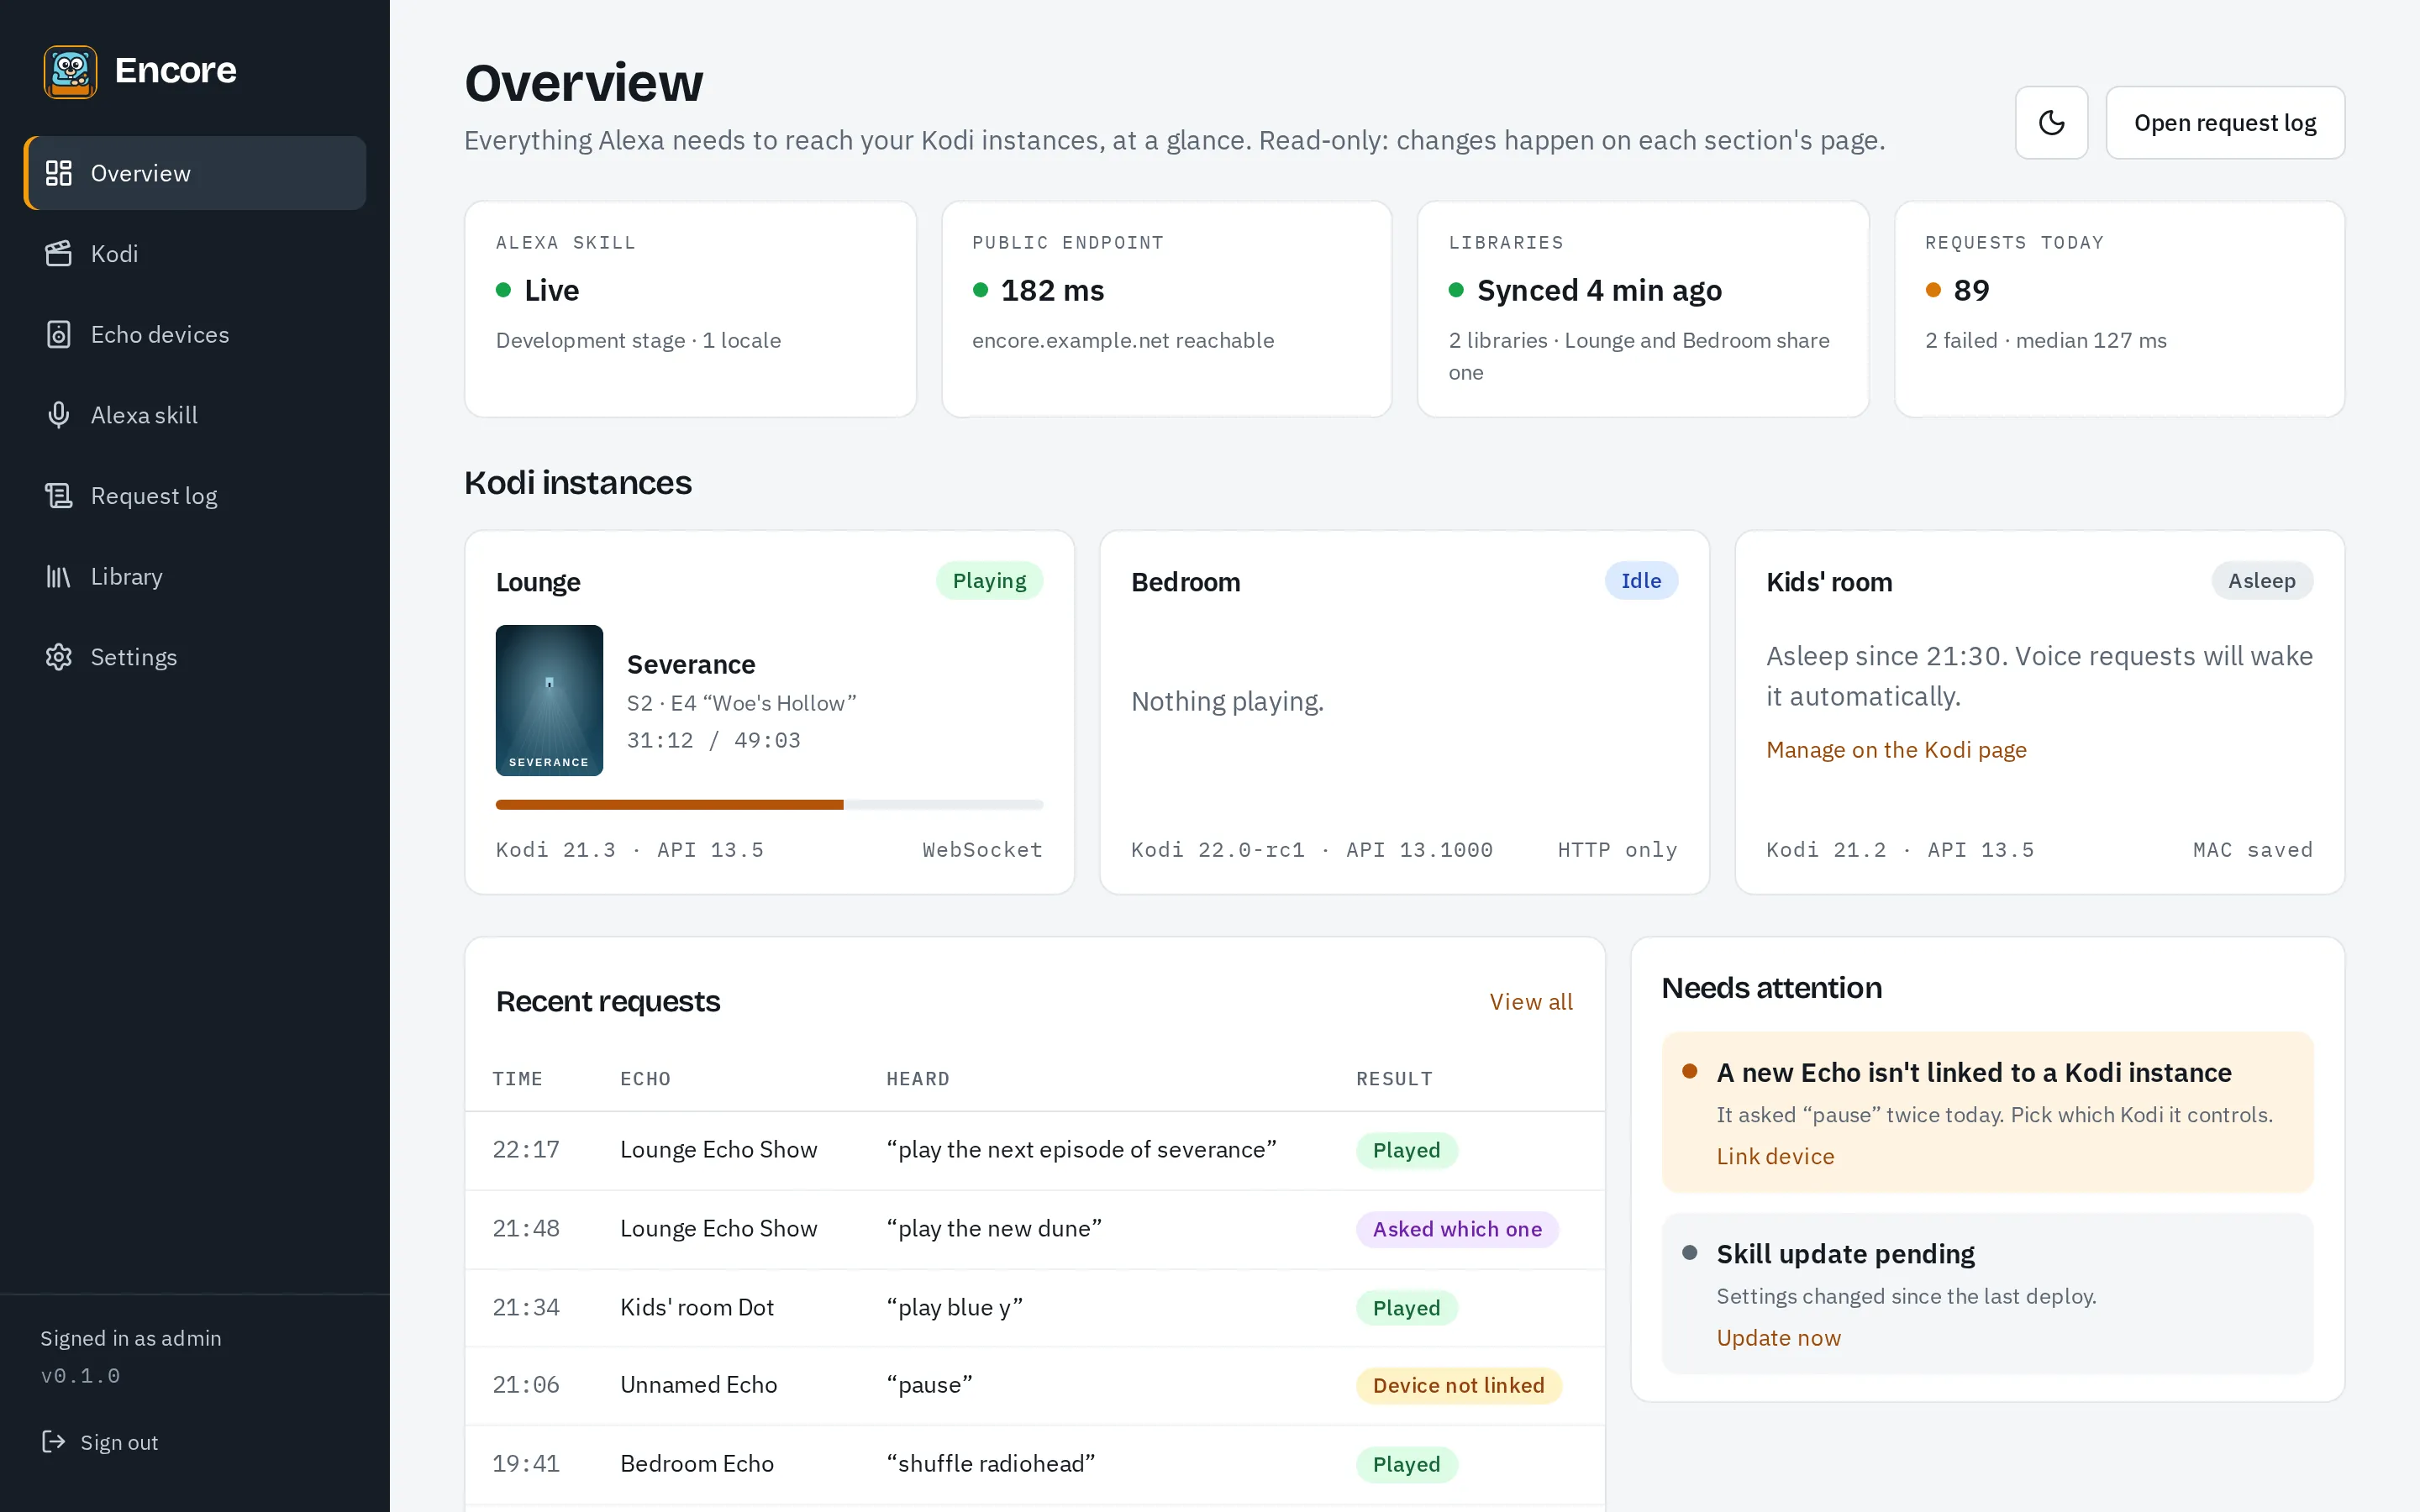Click the Encore mascot logo icon
The width and height of the screenshot is (2420, 1512).
[x=70, y=71]
